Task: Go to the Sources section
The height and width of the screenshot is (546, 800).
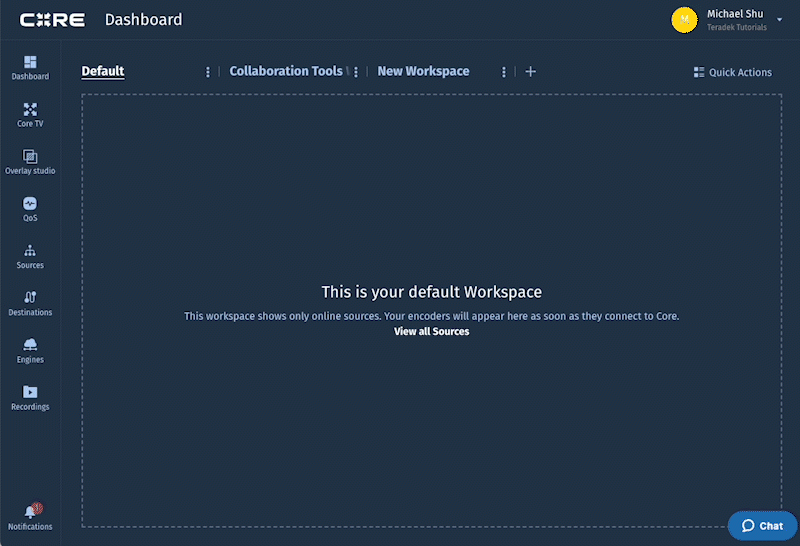Action: coord(30,256)
